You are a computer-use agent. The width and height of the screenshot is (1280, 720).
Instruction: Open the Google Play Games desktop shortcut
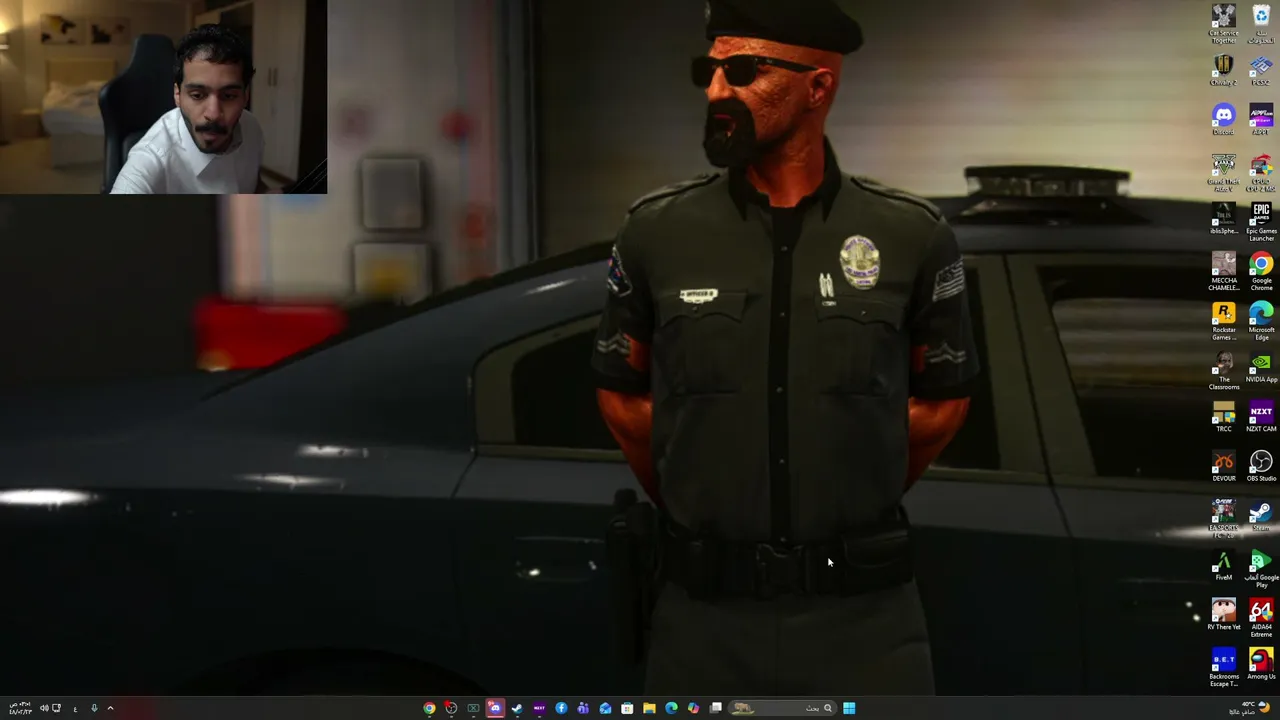[x=1261, y=569]
